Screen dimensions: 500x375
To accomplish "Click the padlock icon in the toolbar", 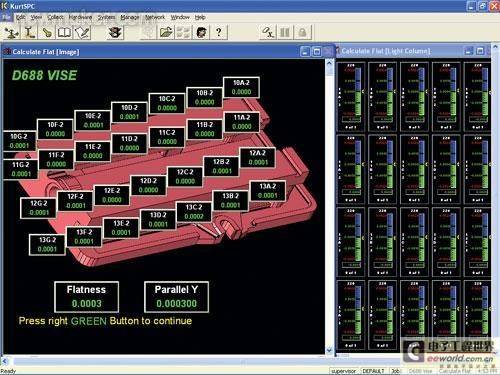I will 302,32.
